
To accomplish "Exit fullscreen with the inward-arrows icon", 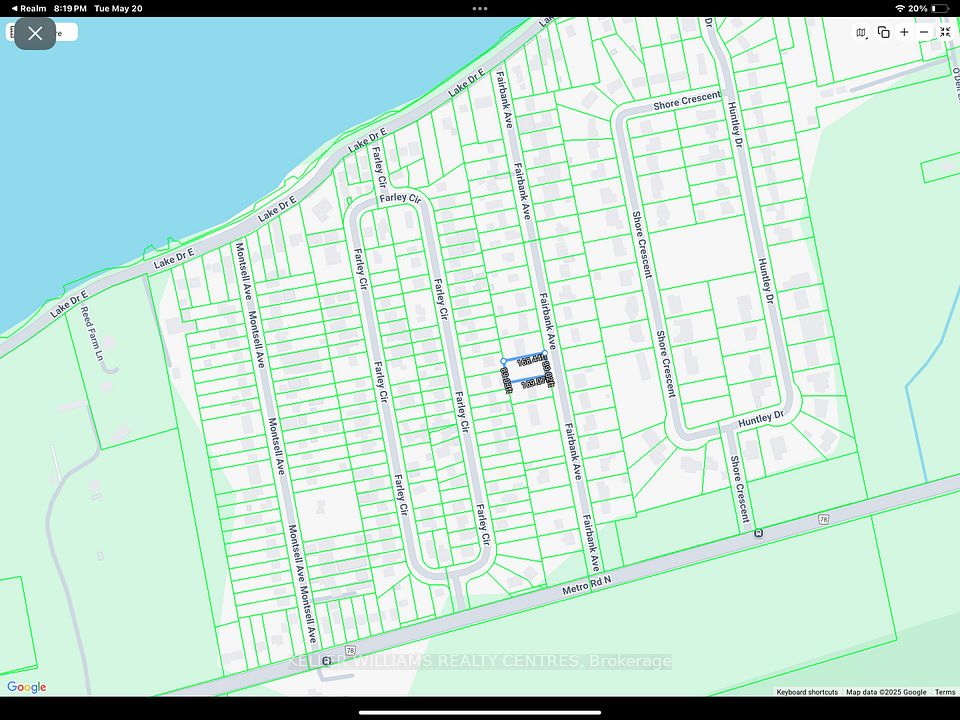I will pos(945,32).
